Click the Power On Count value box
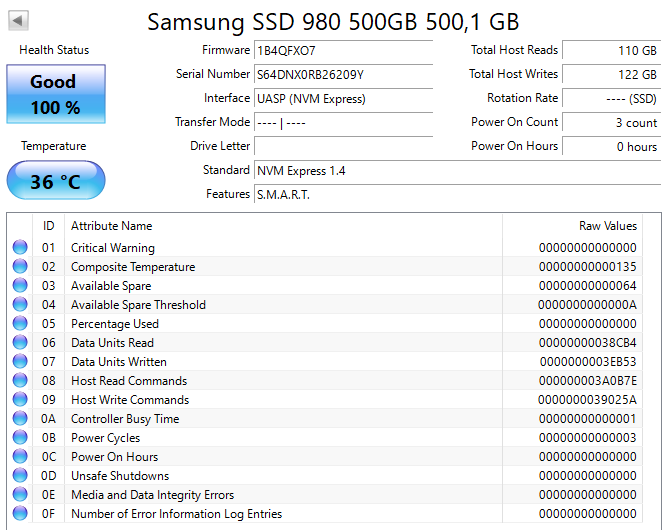 [x=611, y=122]
